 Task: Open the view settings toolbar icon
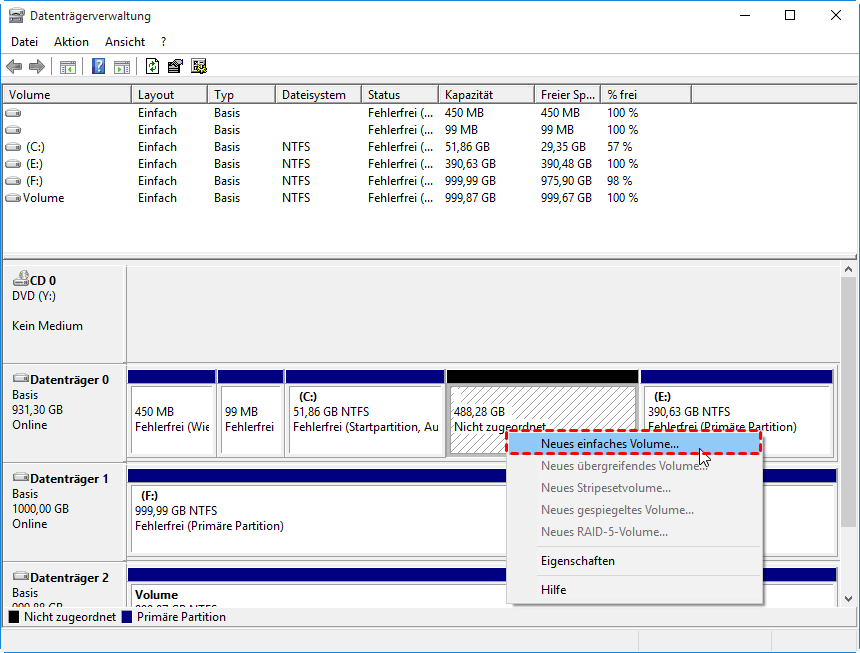pyautogui.click(x=199, y=67)
